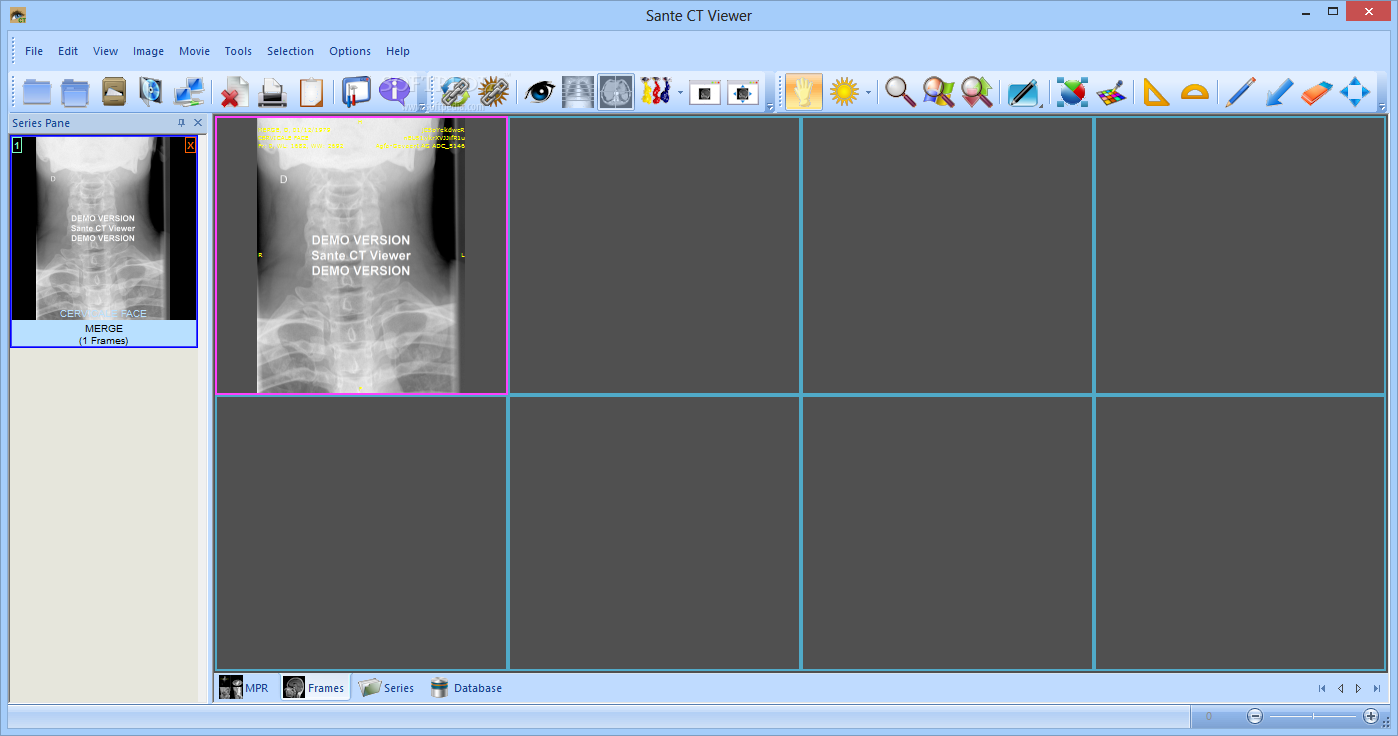The height and width of the screenshot is (736, 1398).
Task: Click the CD disc case icon
Action: [151, 92]
